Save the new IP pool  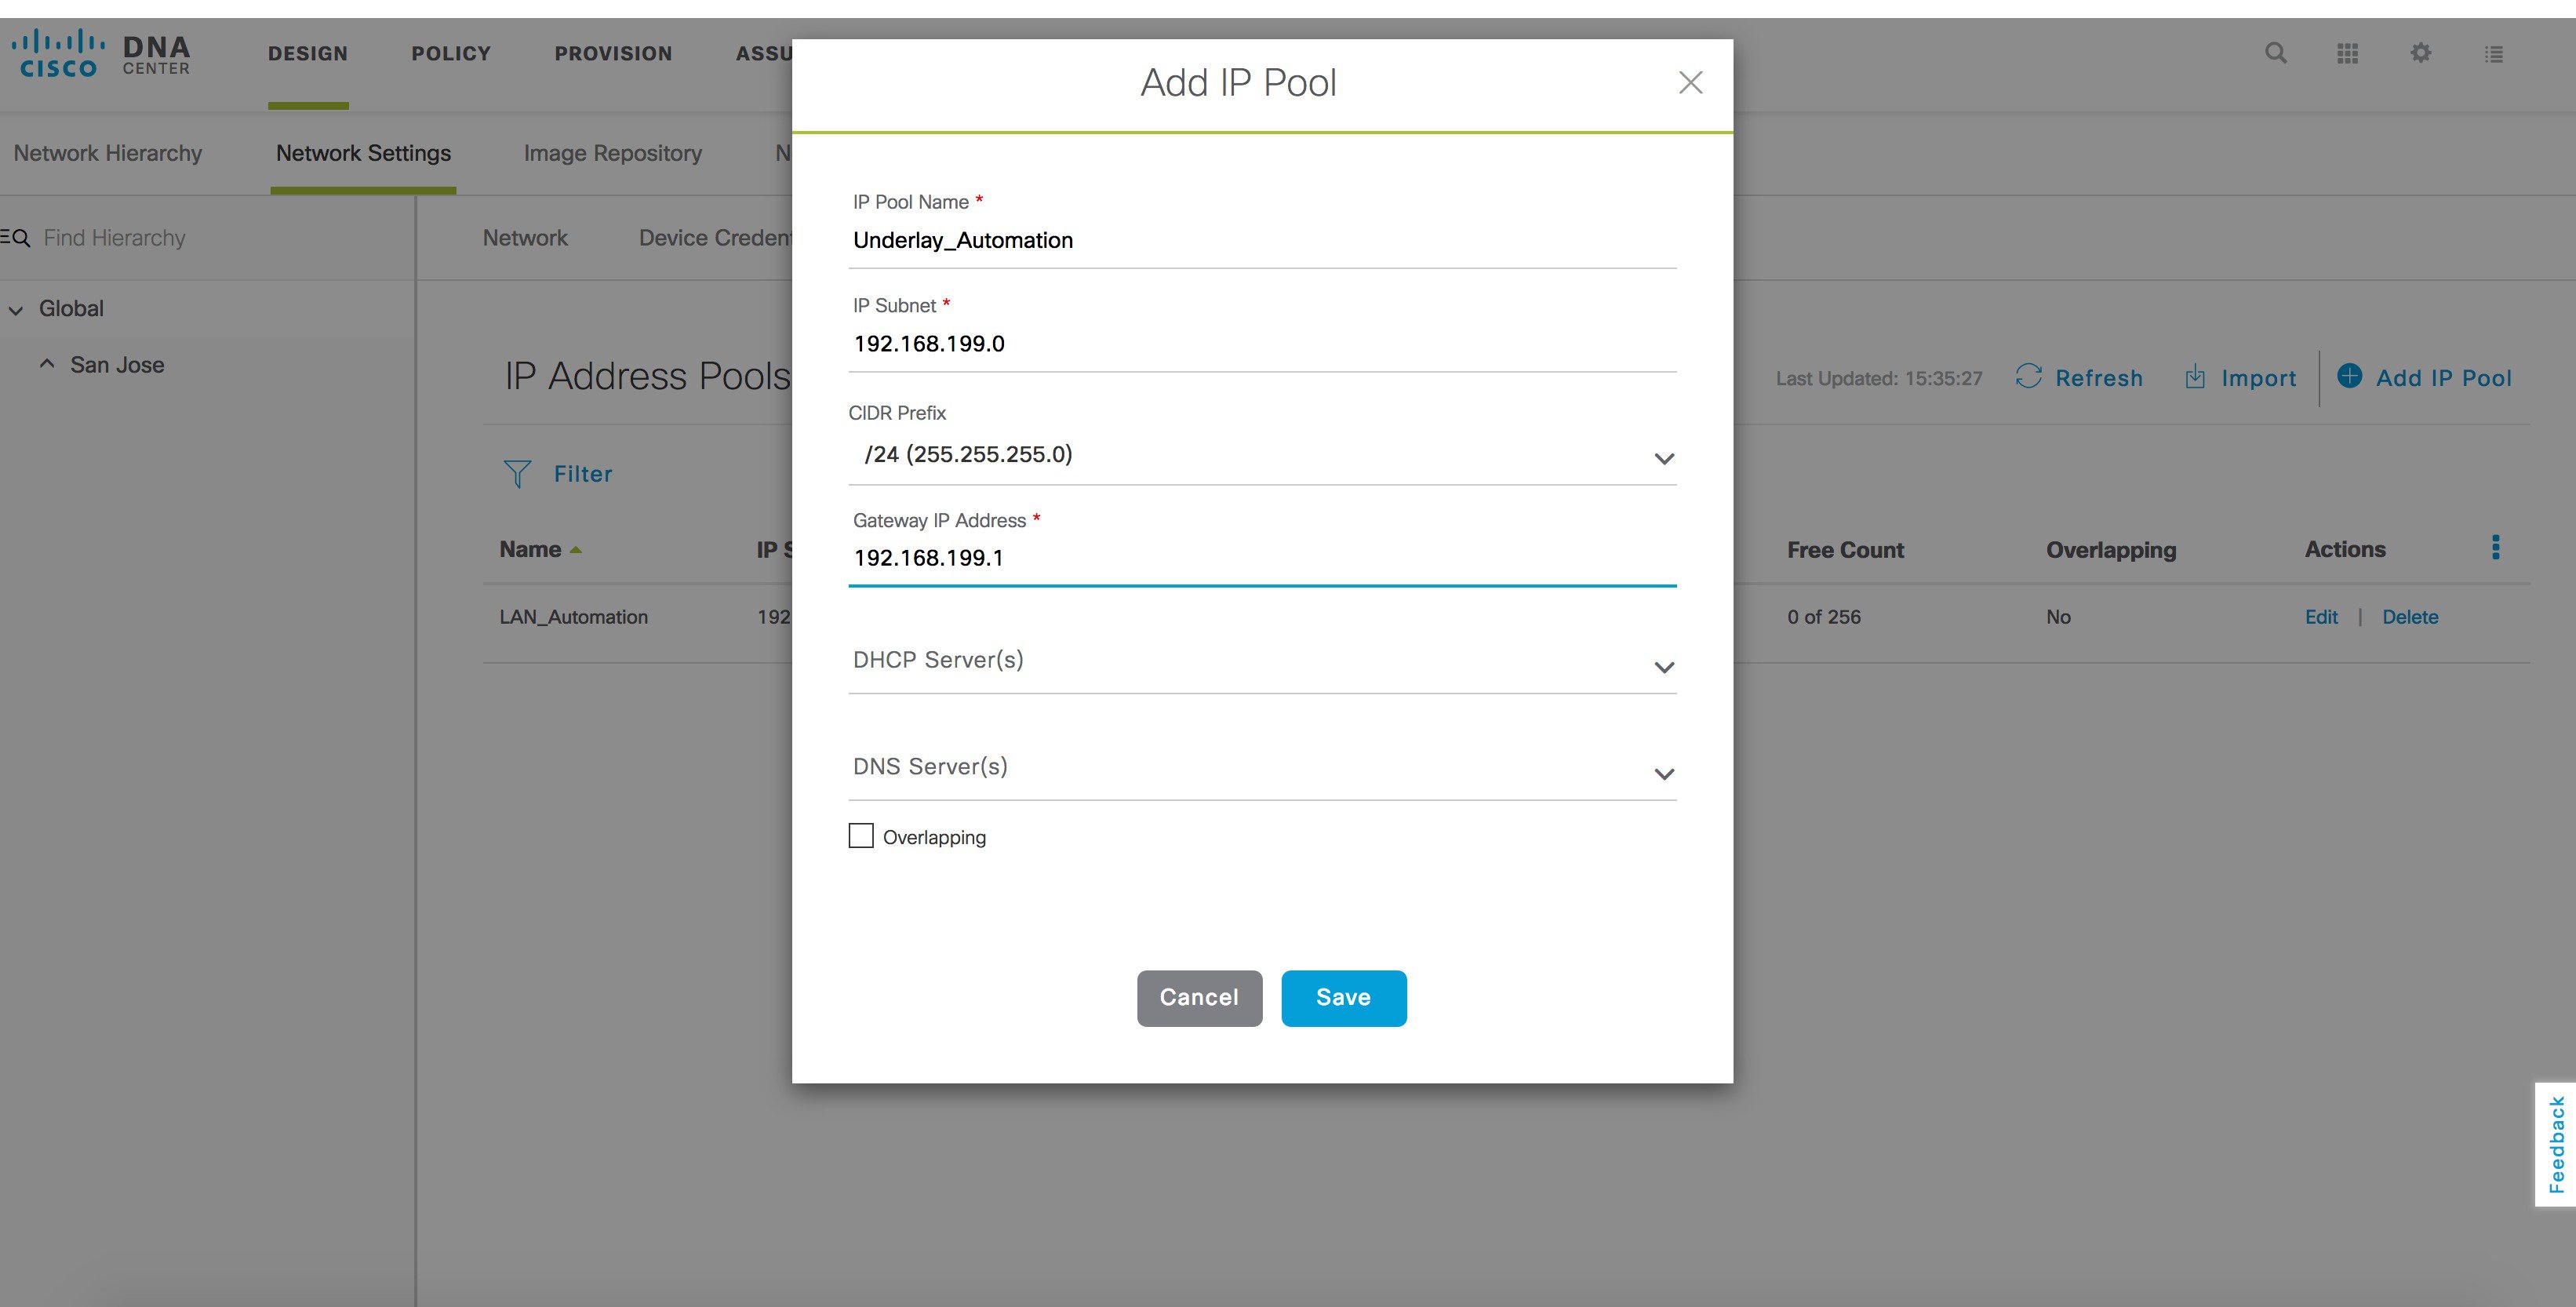point(1343,998)
